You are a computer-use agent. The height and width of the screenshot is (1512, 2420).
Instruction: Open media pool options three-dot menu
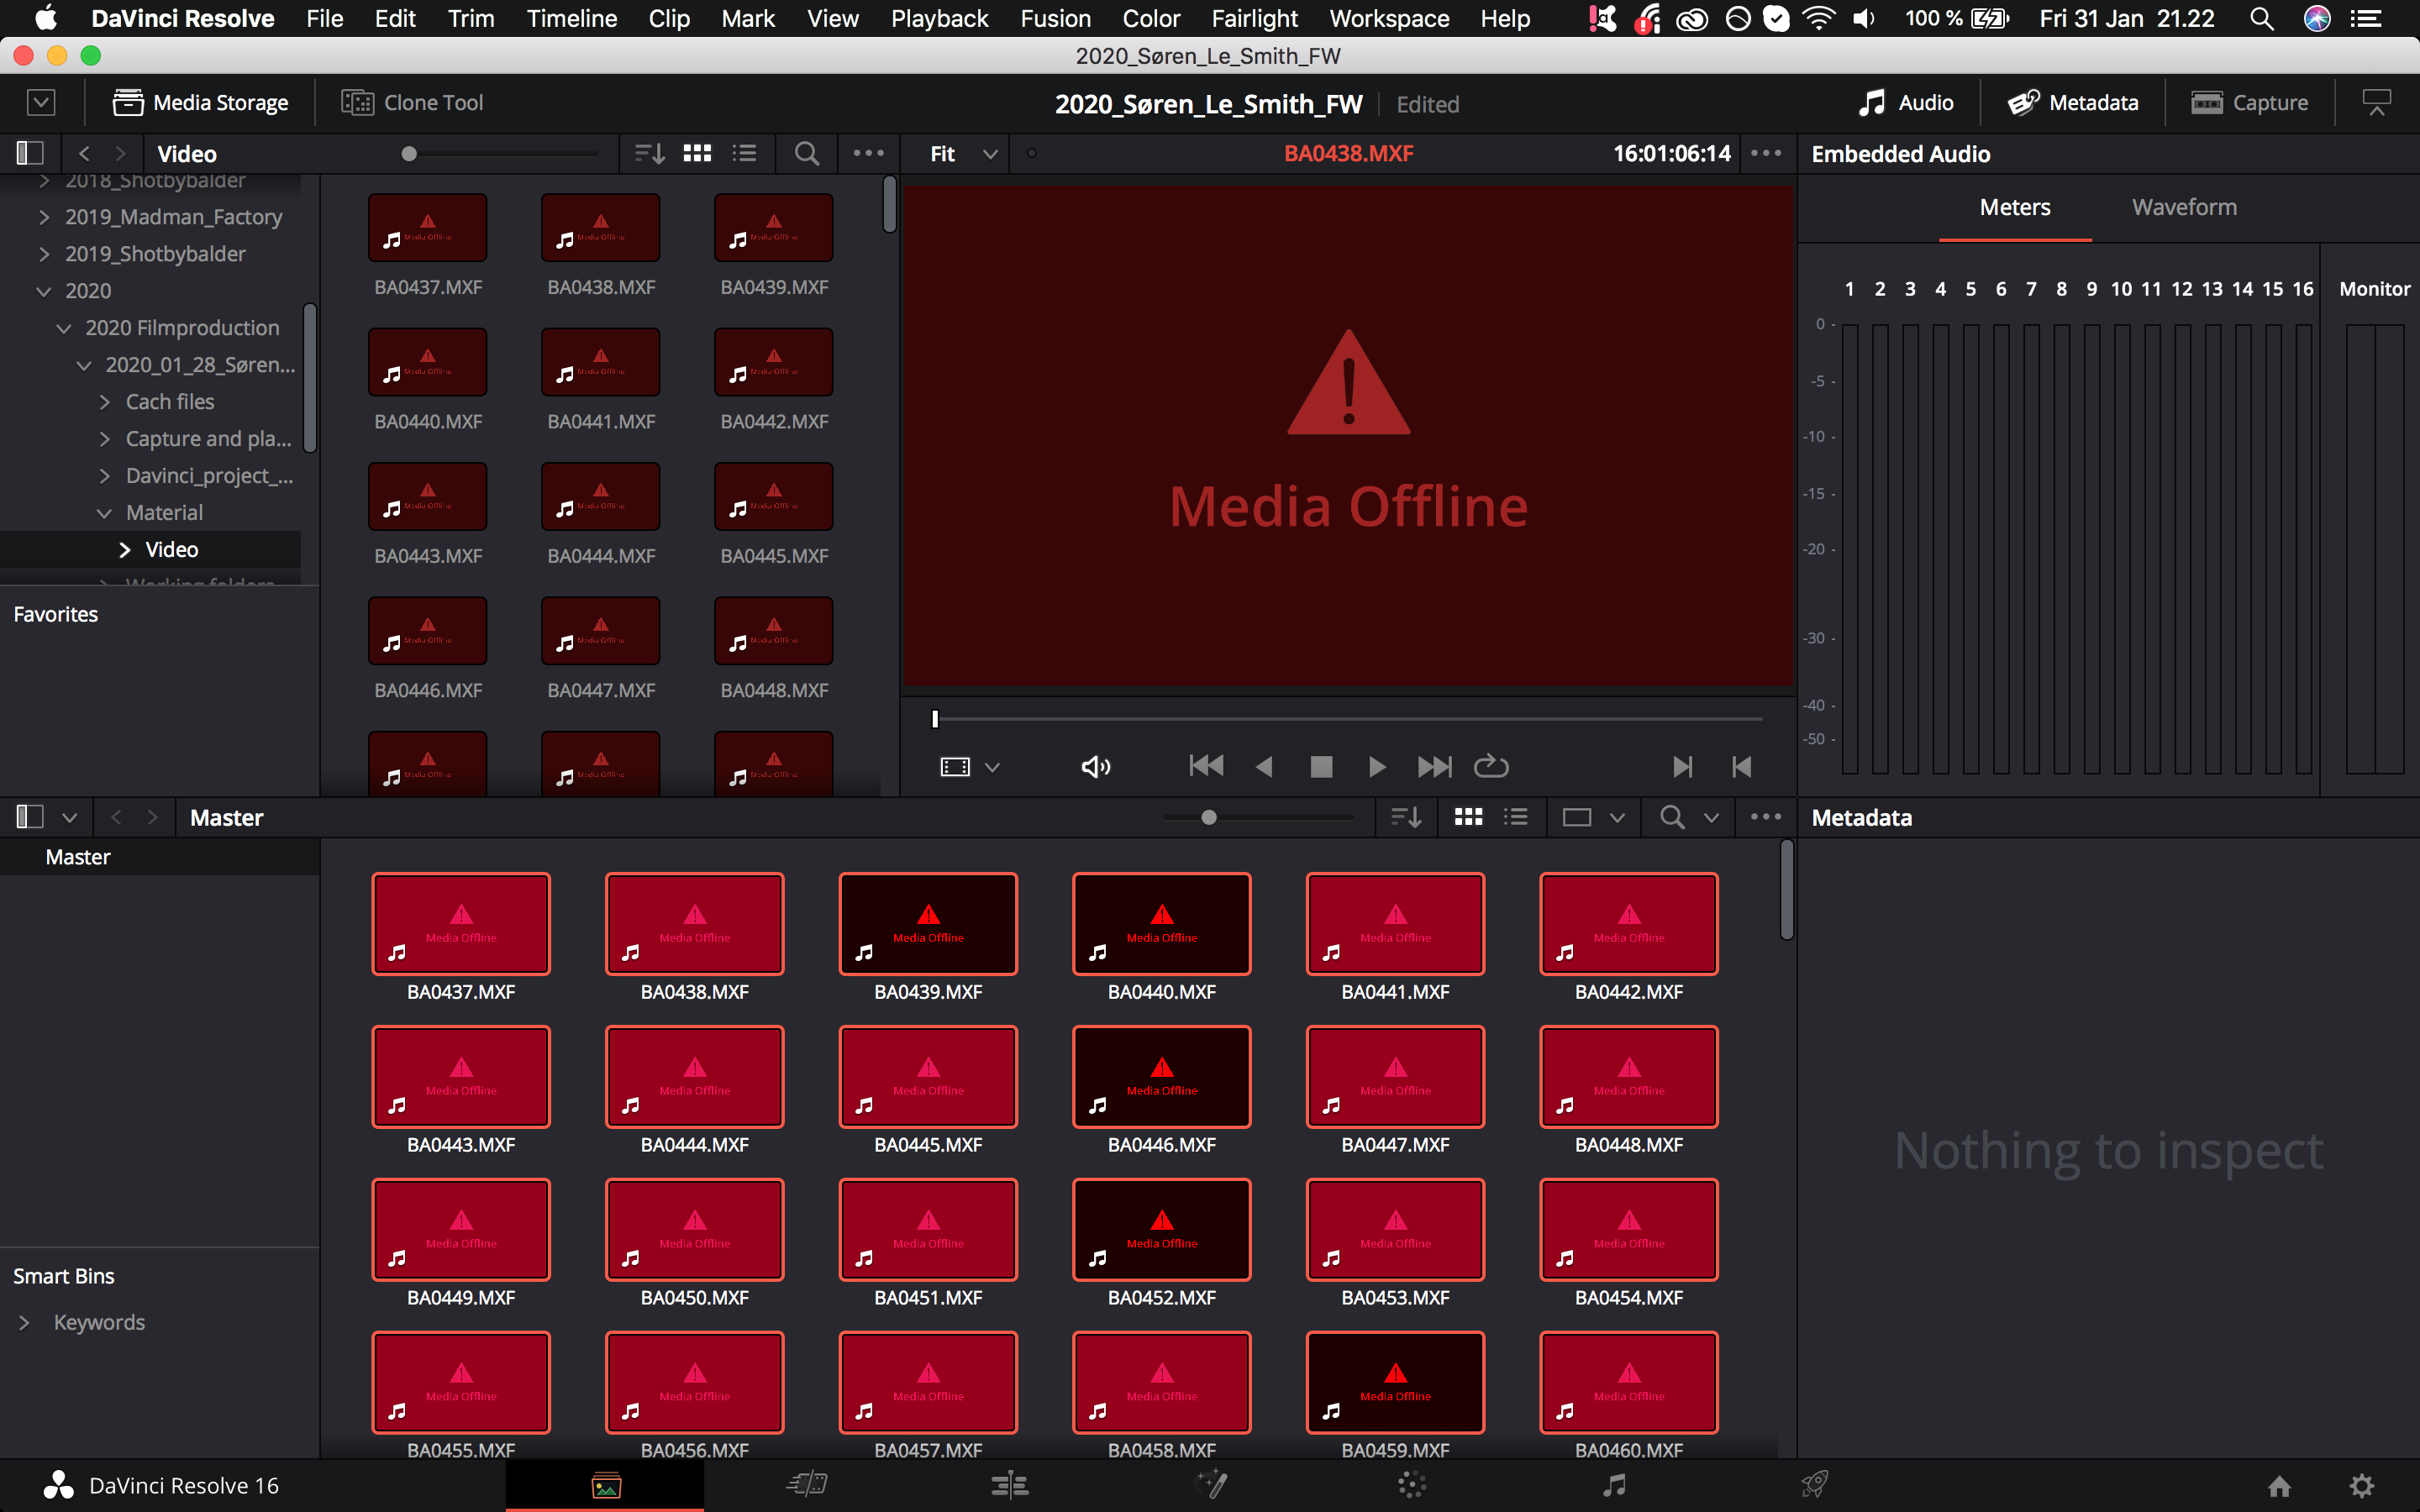1766,818
